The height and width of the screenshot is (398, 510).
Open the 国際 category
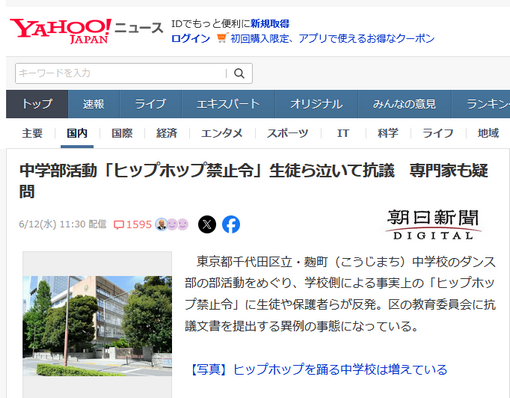[122, 133]
